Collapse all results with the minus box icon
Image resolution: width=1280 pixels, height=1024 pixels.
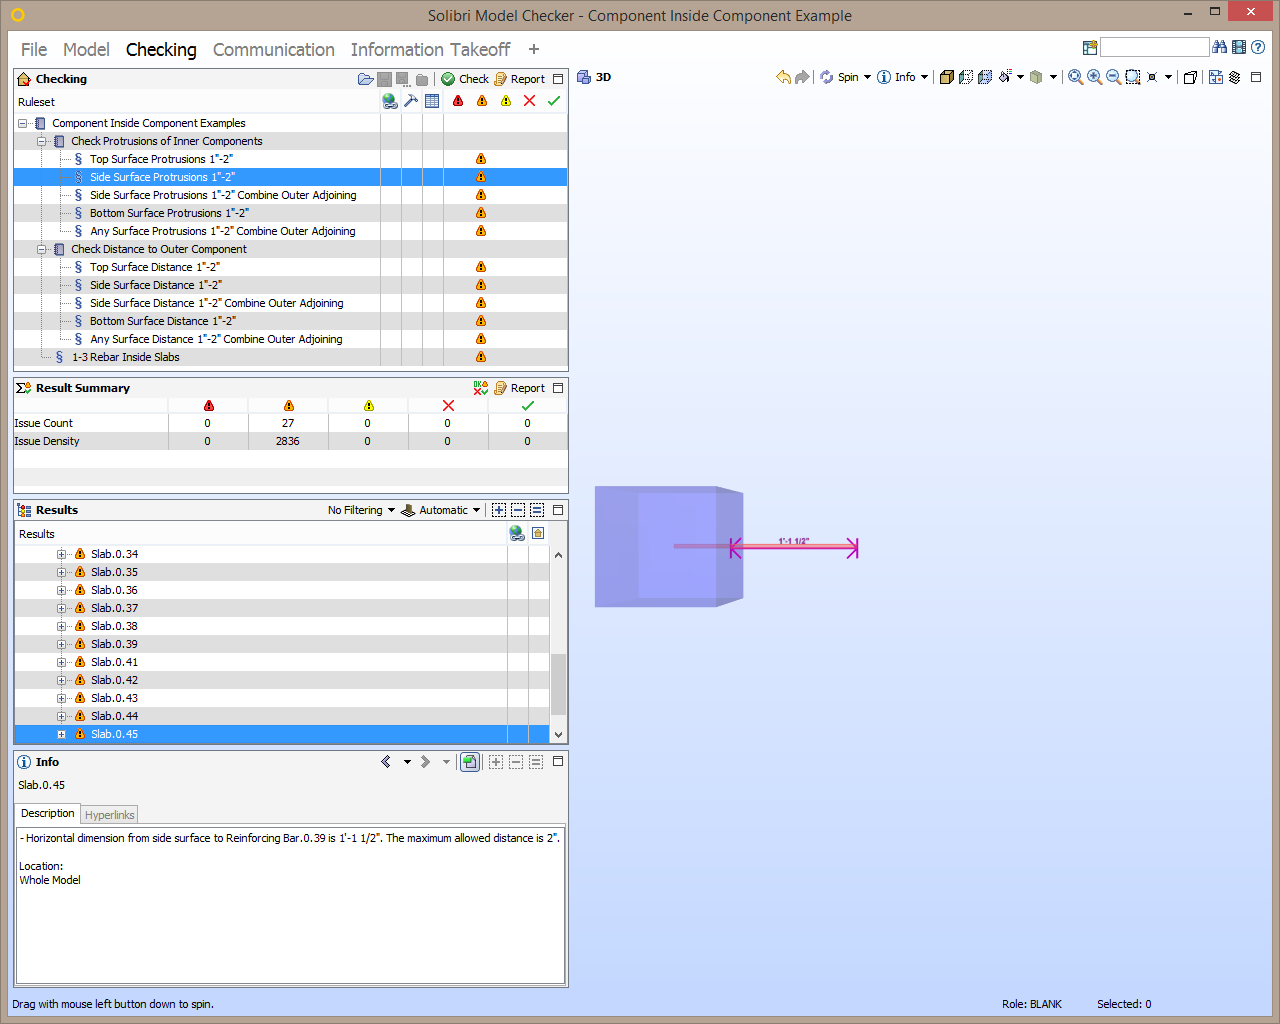[x=518, y=510]
